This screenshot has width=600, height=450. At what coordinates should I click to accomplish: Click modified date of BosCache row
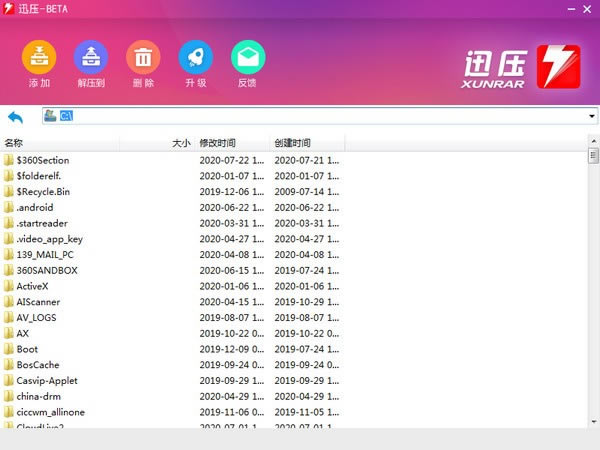pos(232,365)
